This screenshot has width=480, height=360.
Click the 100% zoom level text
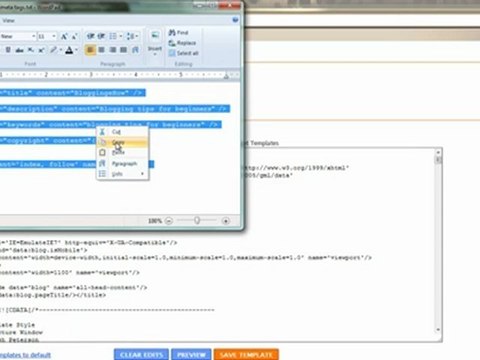pyautogui.click(x=155, y=221)
